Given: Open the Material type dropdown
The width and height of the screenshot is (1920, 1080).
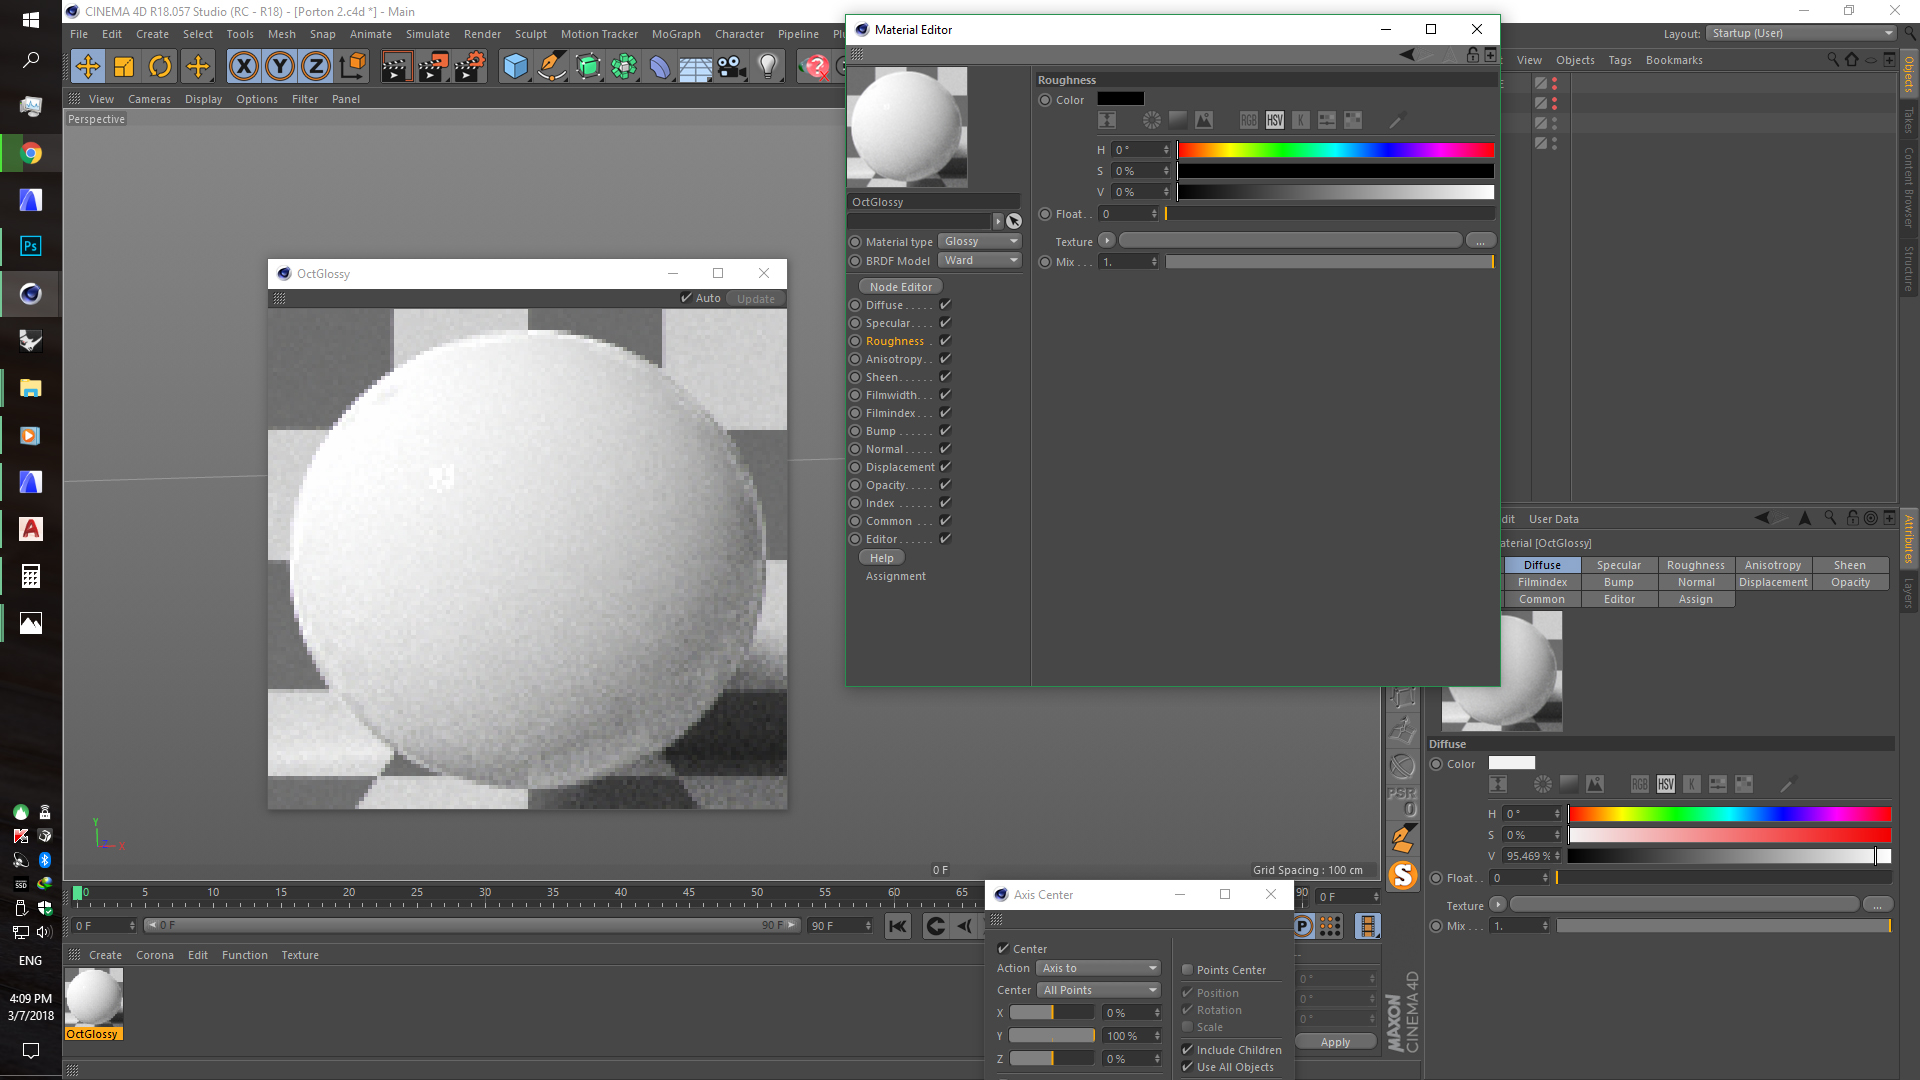Looking at the screenshot, I should coord(980,241).
